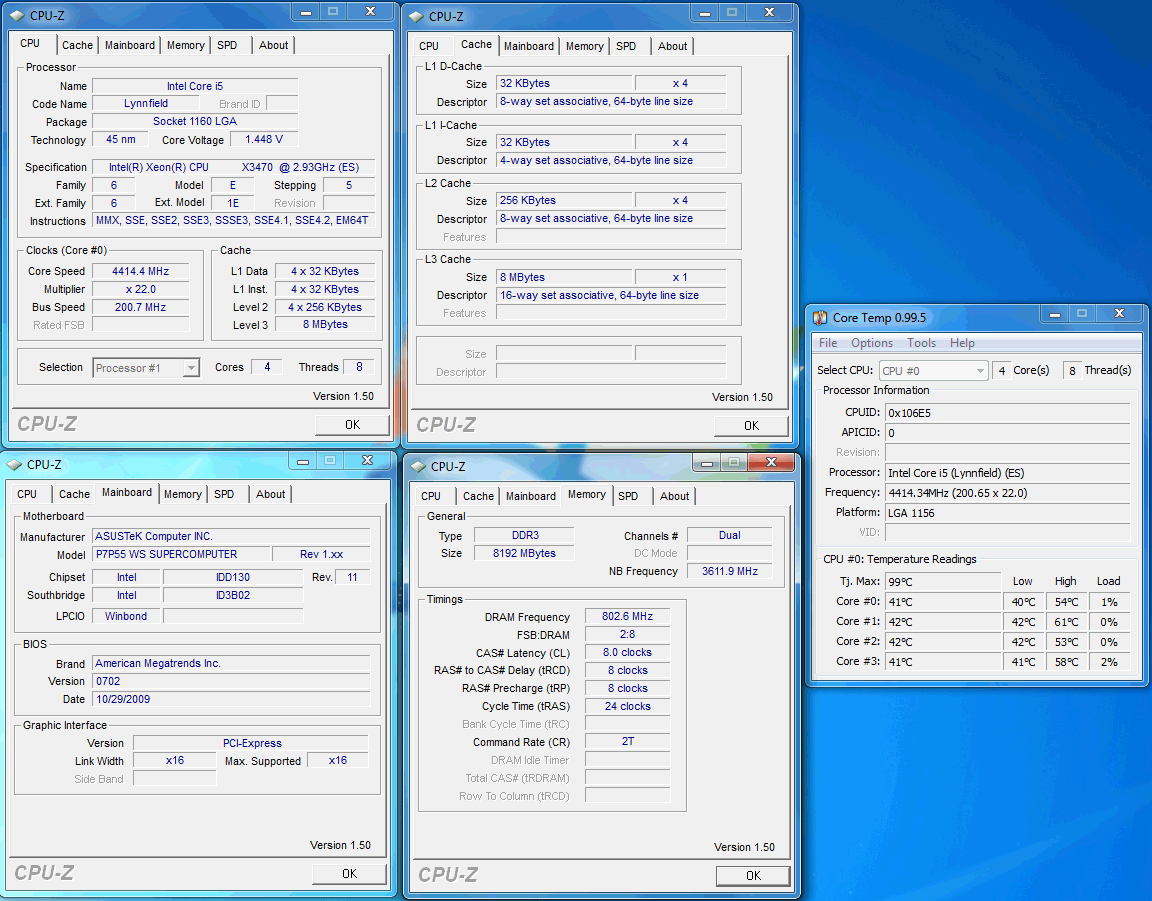Click the CPUID field "0x106E5" in Core Temp
Viewport: 1152px width, 901px height.
tap(1007, 413)
